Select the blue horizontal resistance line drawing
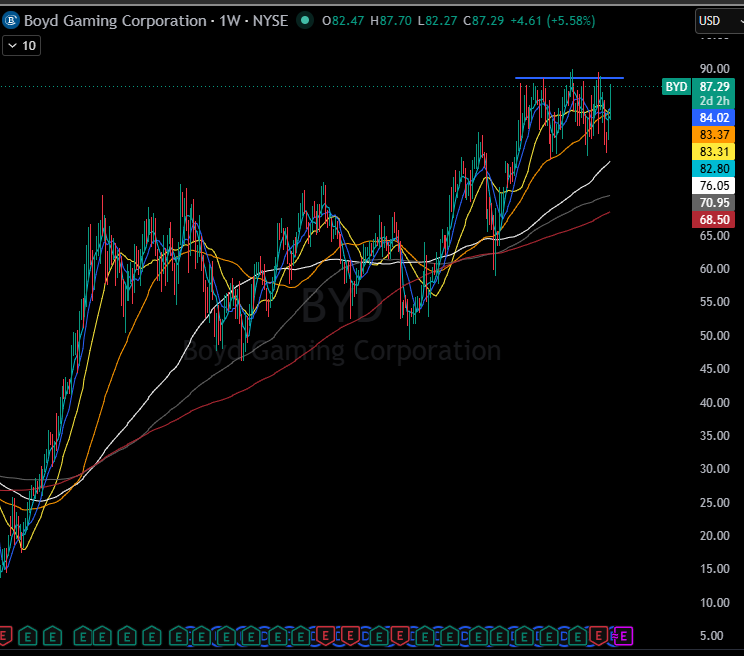This screenshot has height=656, width=744. click(569, 77)
